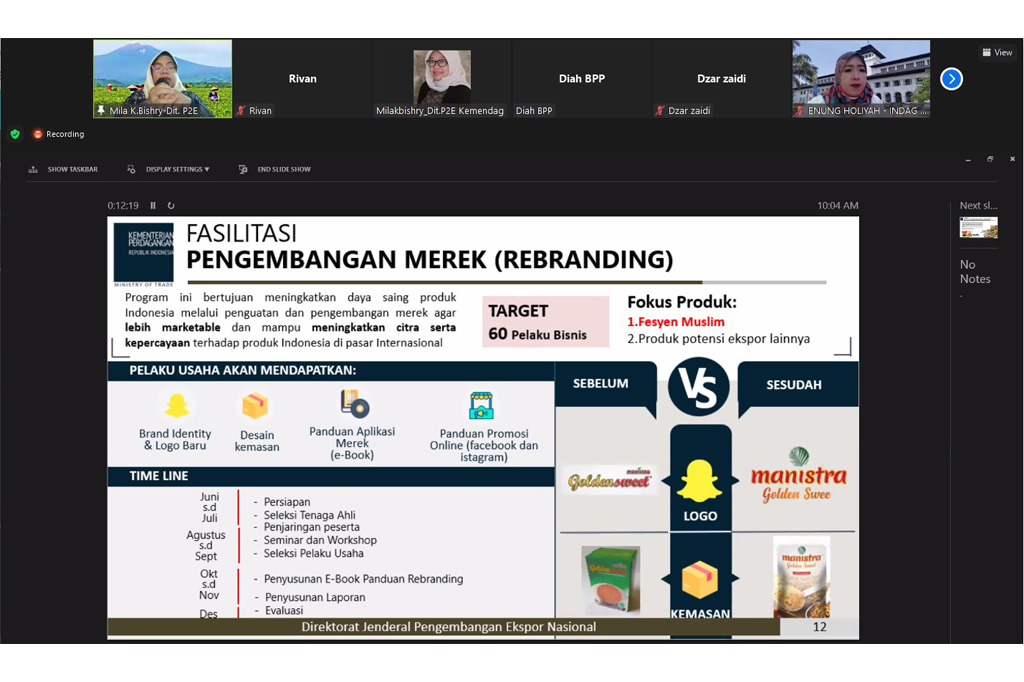
Task: Click the red Recording indicator
Action: click(59, 134)
